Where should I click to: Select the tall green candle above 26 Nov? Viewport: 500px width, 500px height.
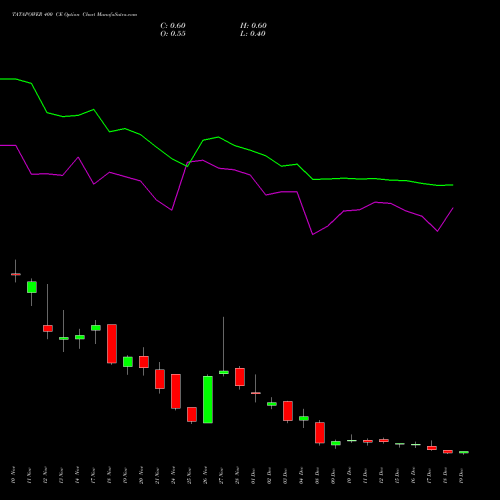tap(208, 399)
